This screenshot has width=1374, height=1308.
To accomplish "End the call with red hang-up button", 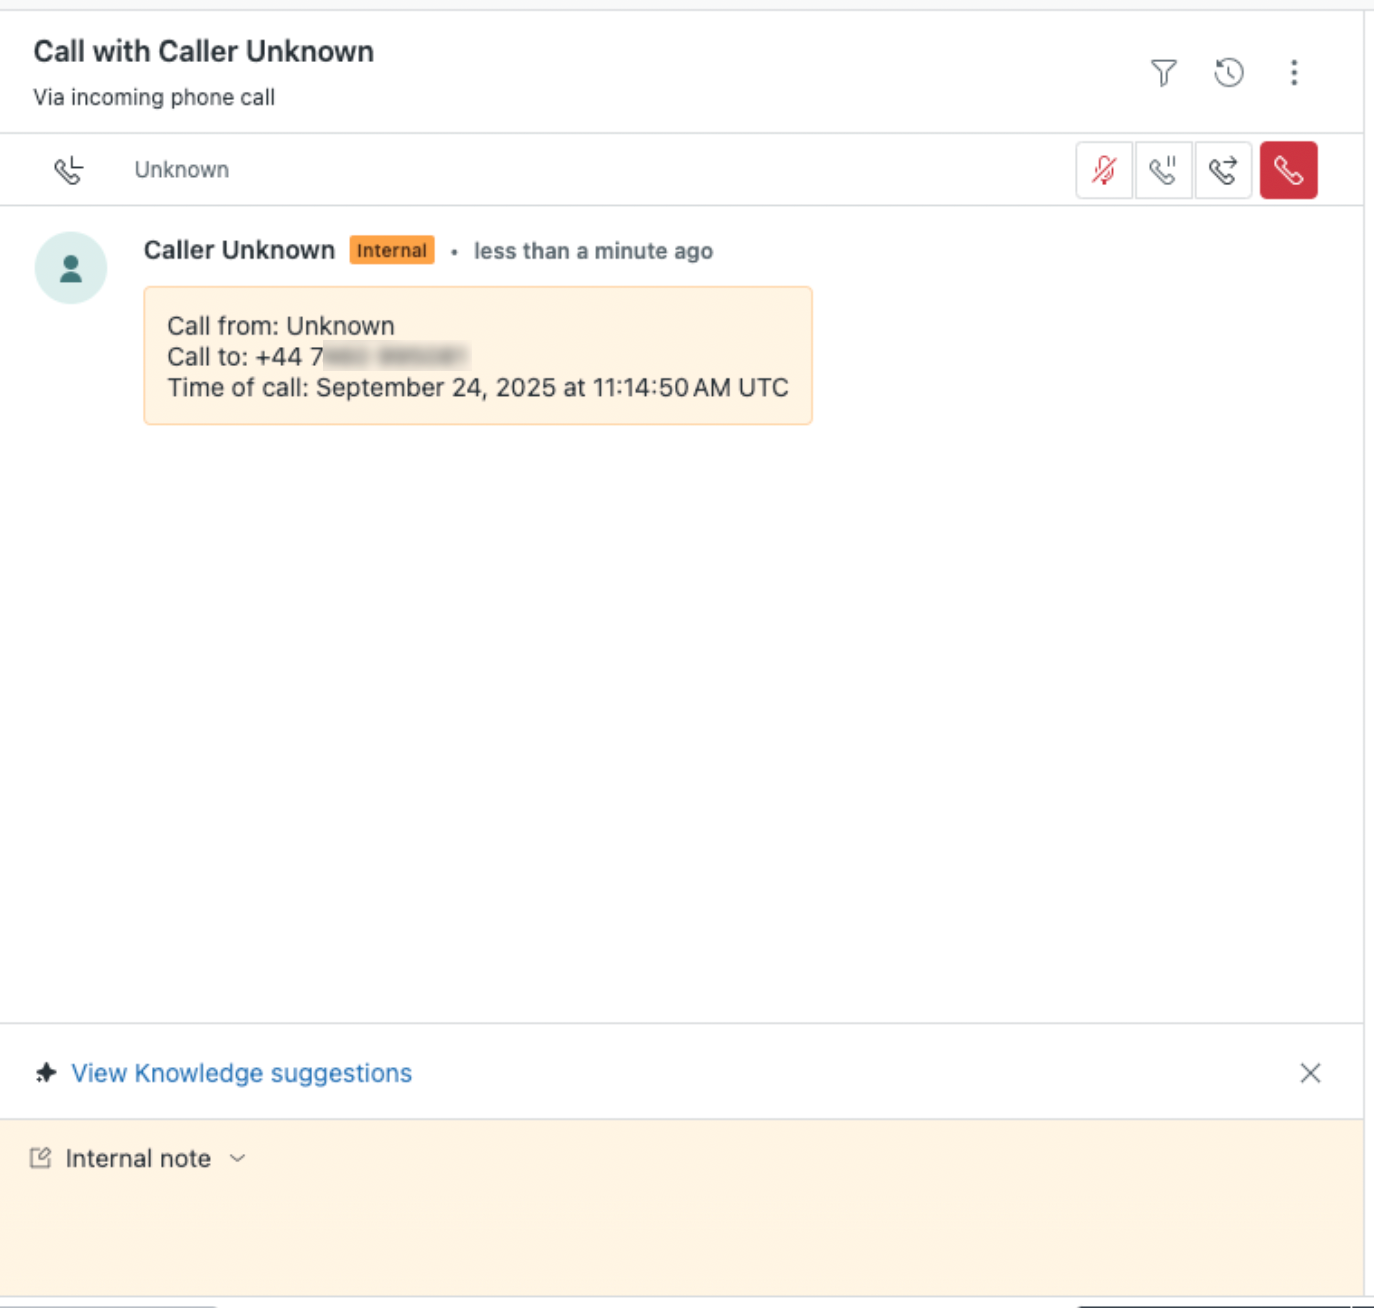I will coord(1288,171).
